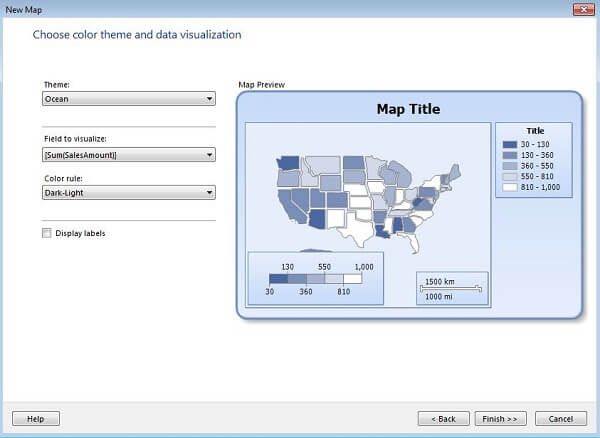600x438 pixels.
Task: Click the Map Preview label
Action: (261, 85)
